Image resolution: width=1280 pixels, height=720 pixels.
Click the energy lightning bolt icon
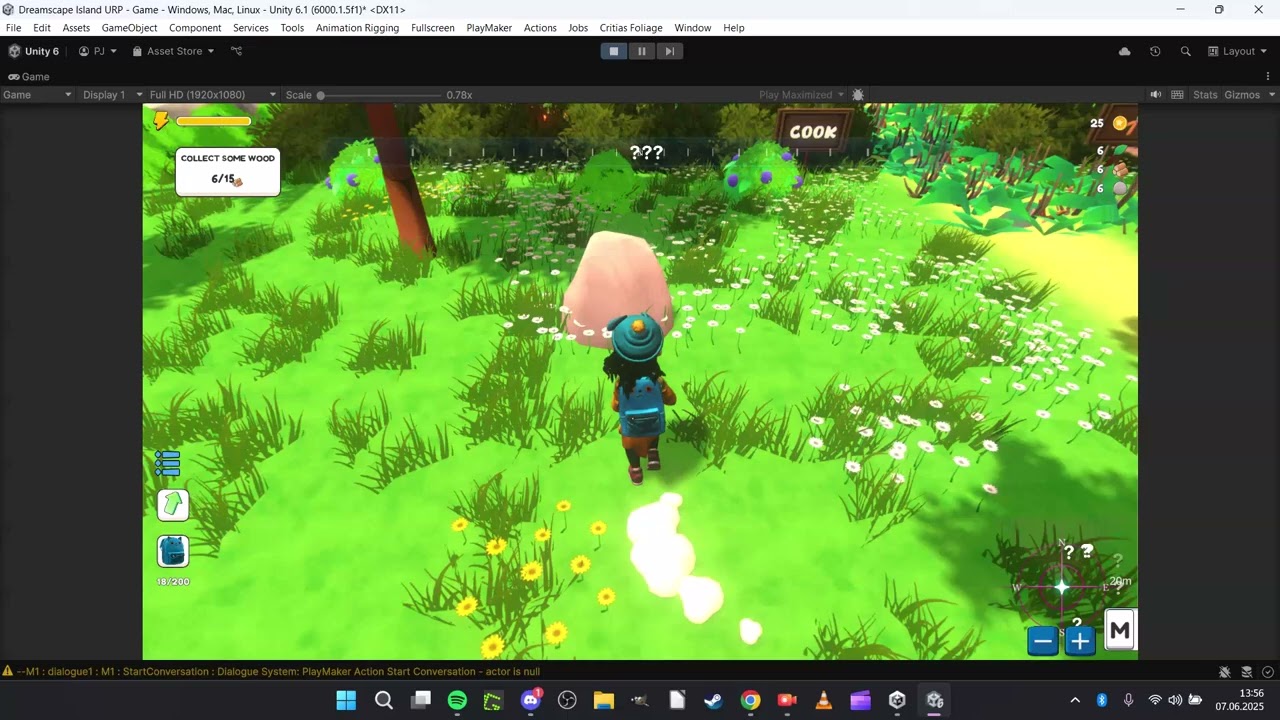(x=161, y=121)
